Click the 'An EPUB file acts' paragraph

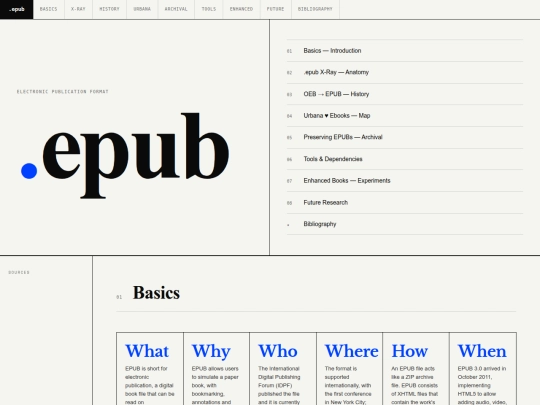point(415,385)
